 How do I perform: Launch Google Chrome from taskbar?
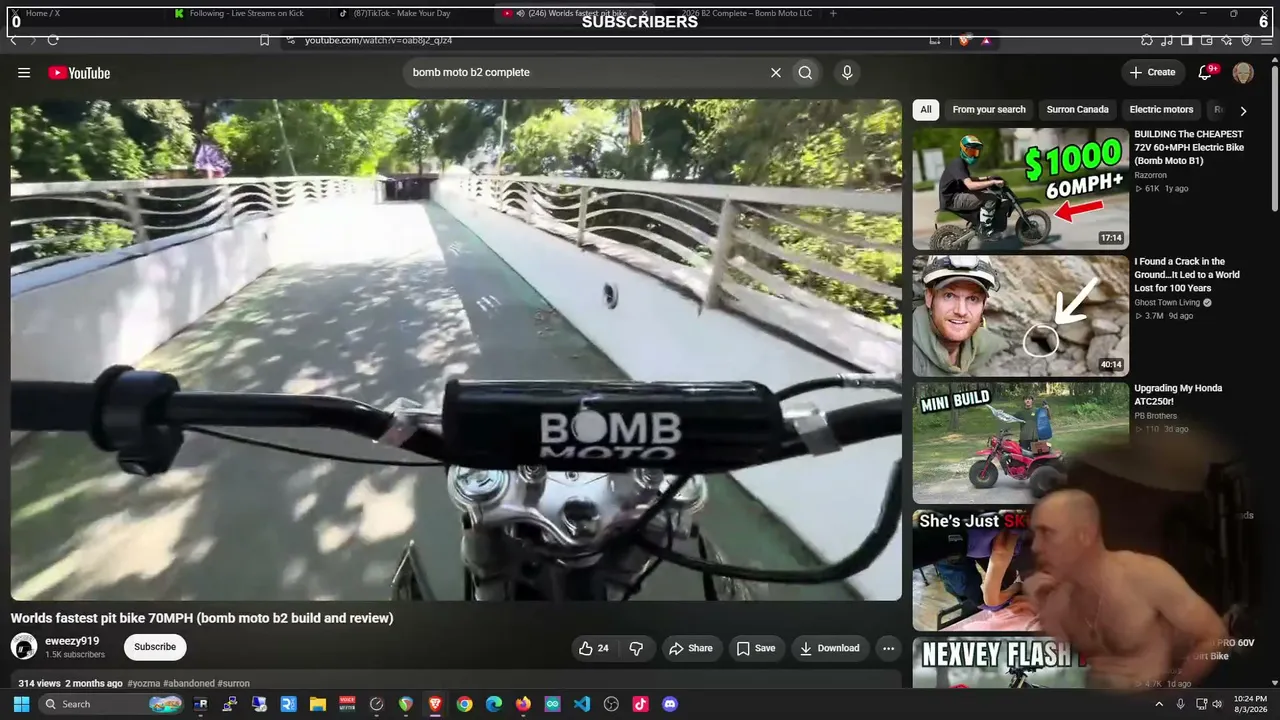click(464, 704)
